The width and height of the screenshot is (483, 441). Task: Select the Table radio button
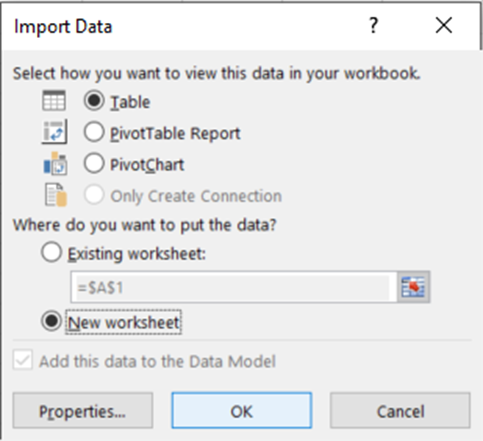coord(94,101)
